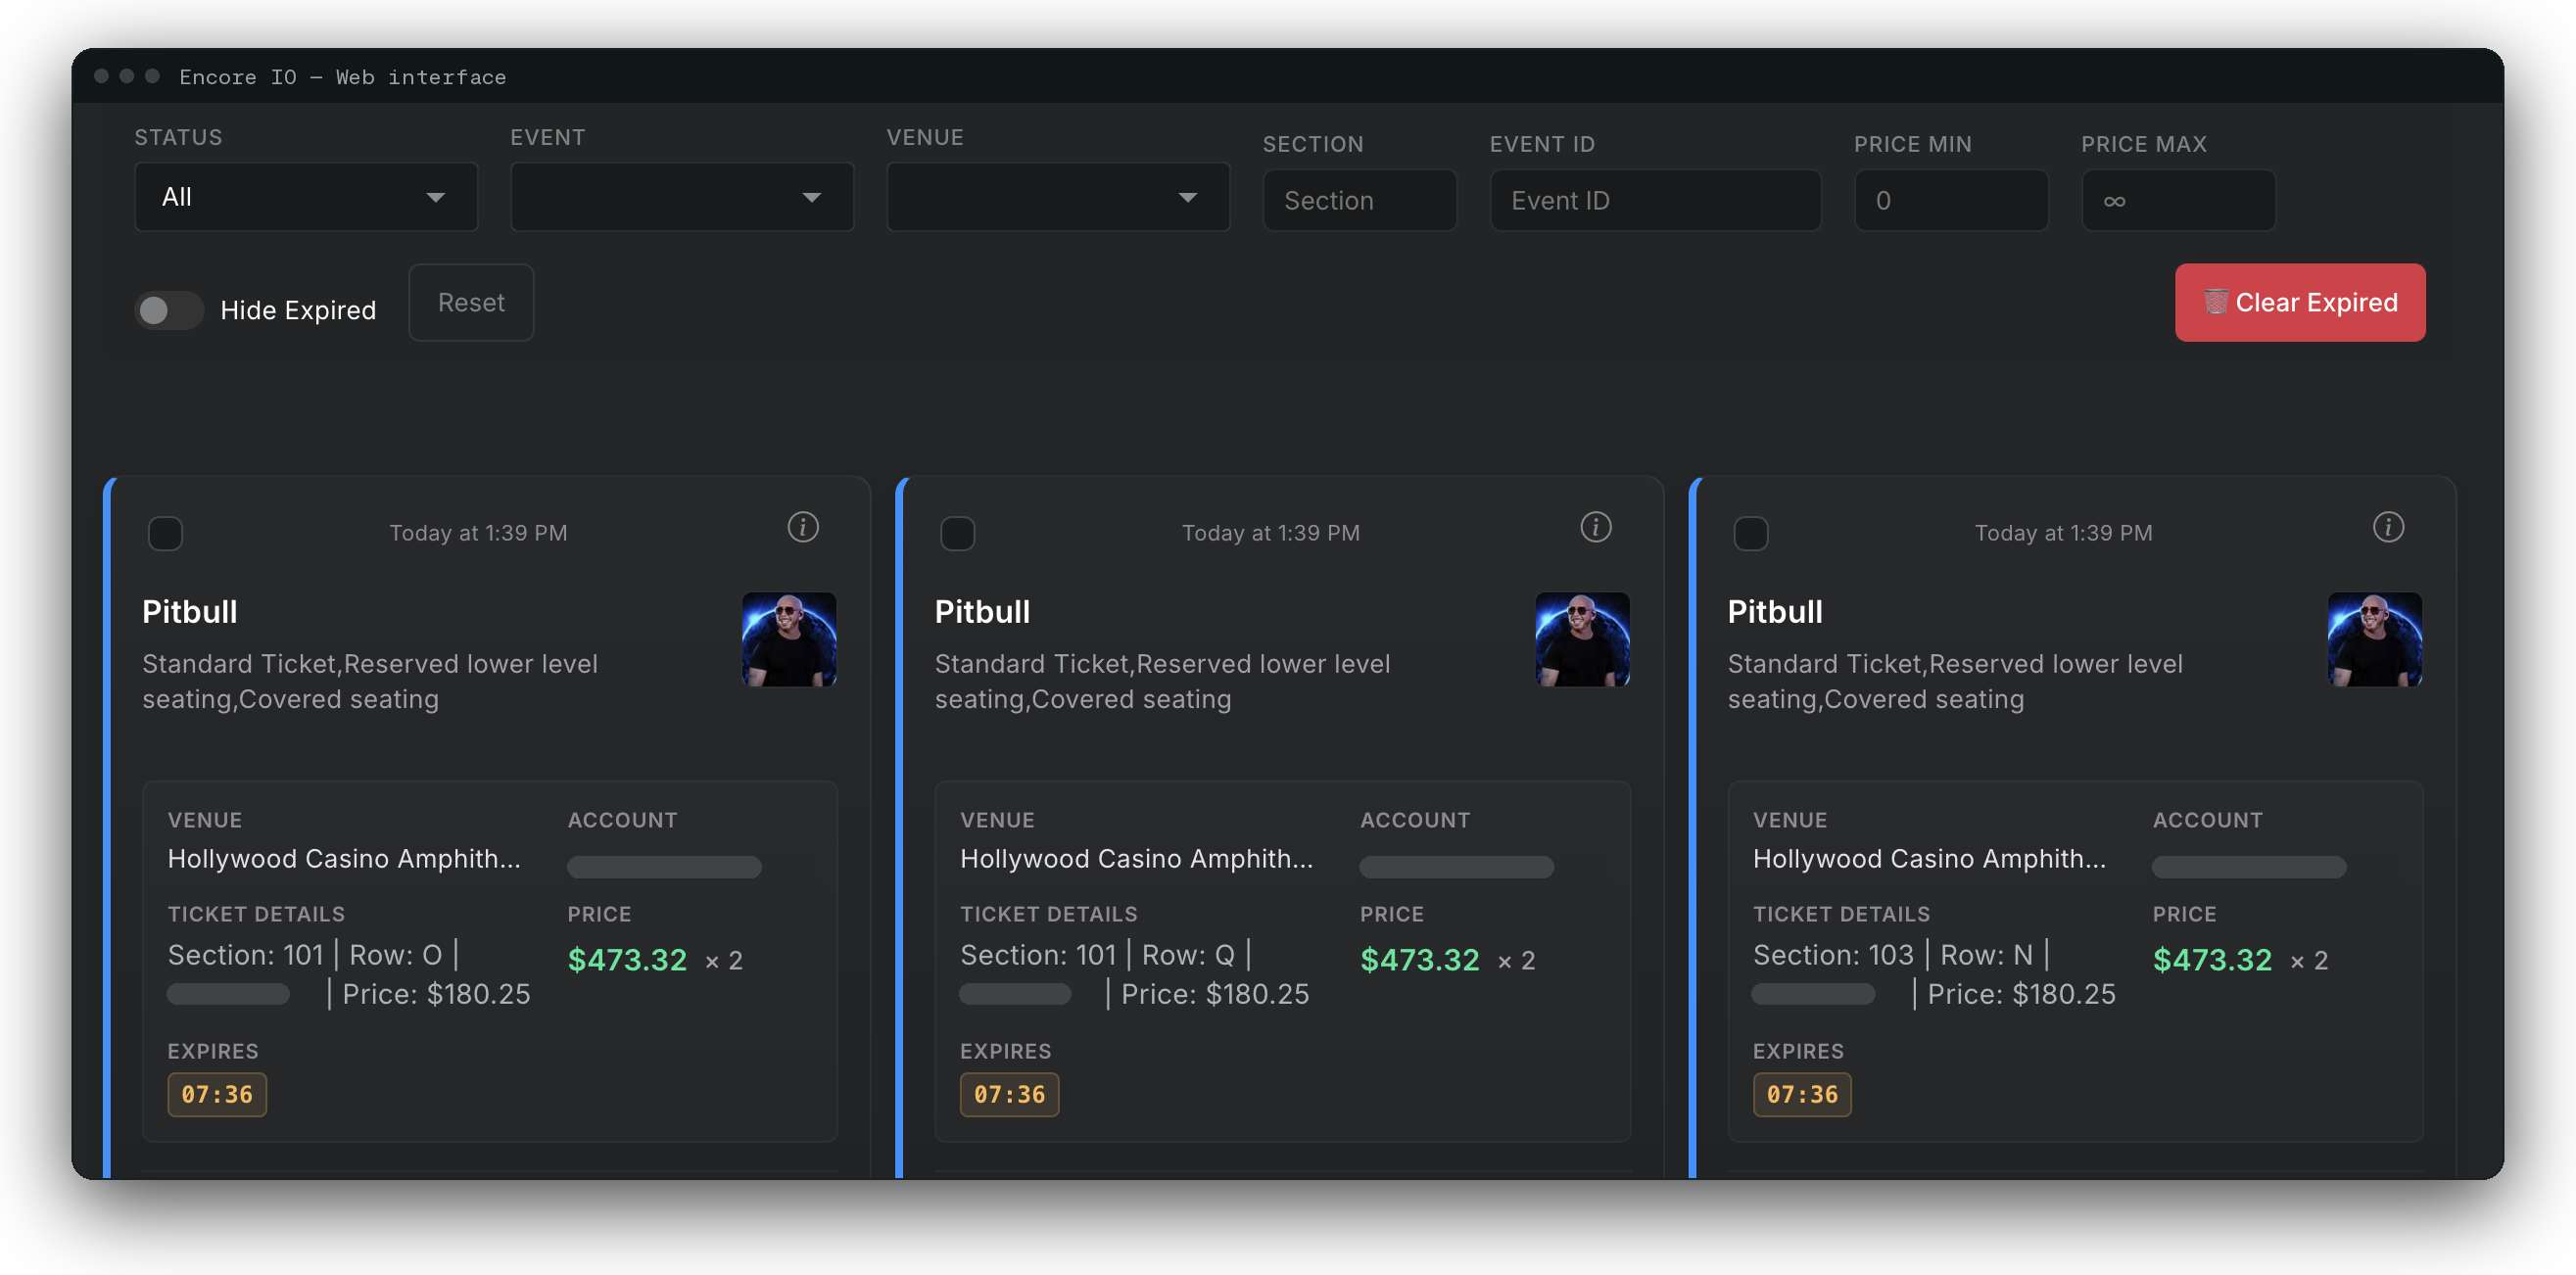Click the $473.32 price on Section 103 card

point(2212,960)
